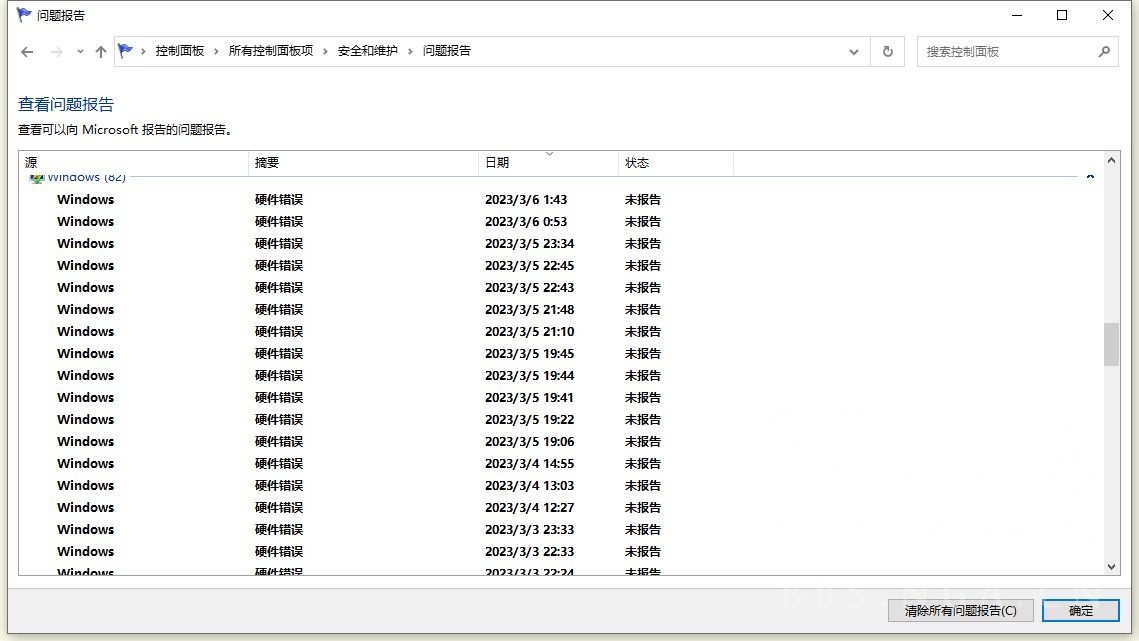Click the Windows (82) group icon
1139x641 pixels.
coord(38,176)
